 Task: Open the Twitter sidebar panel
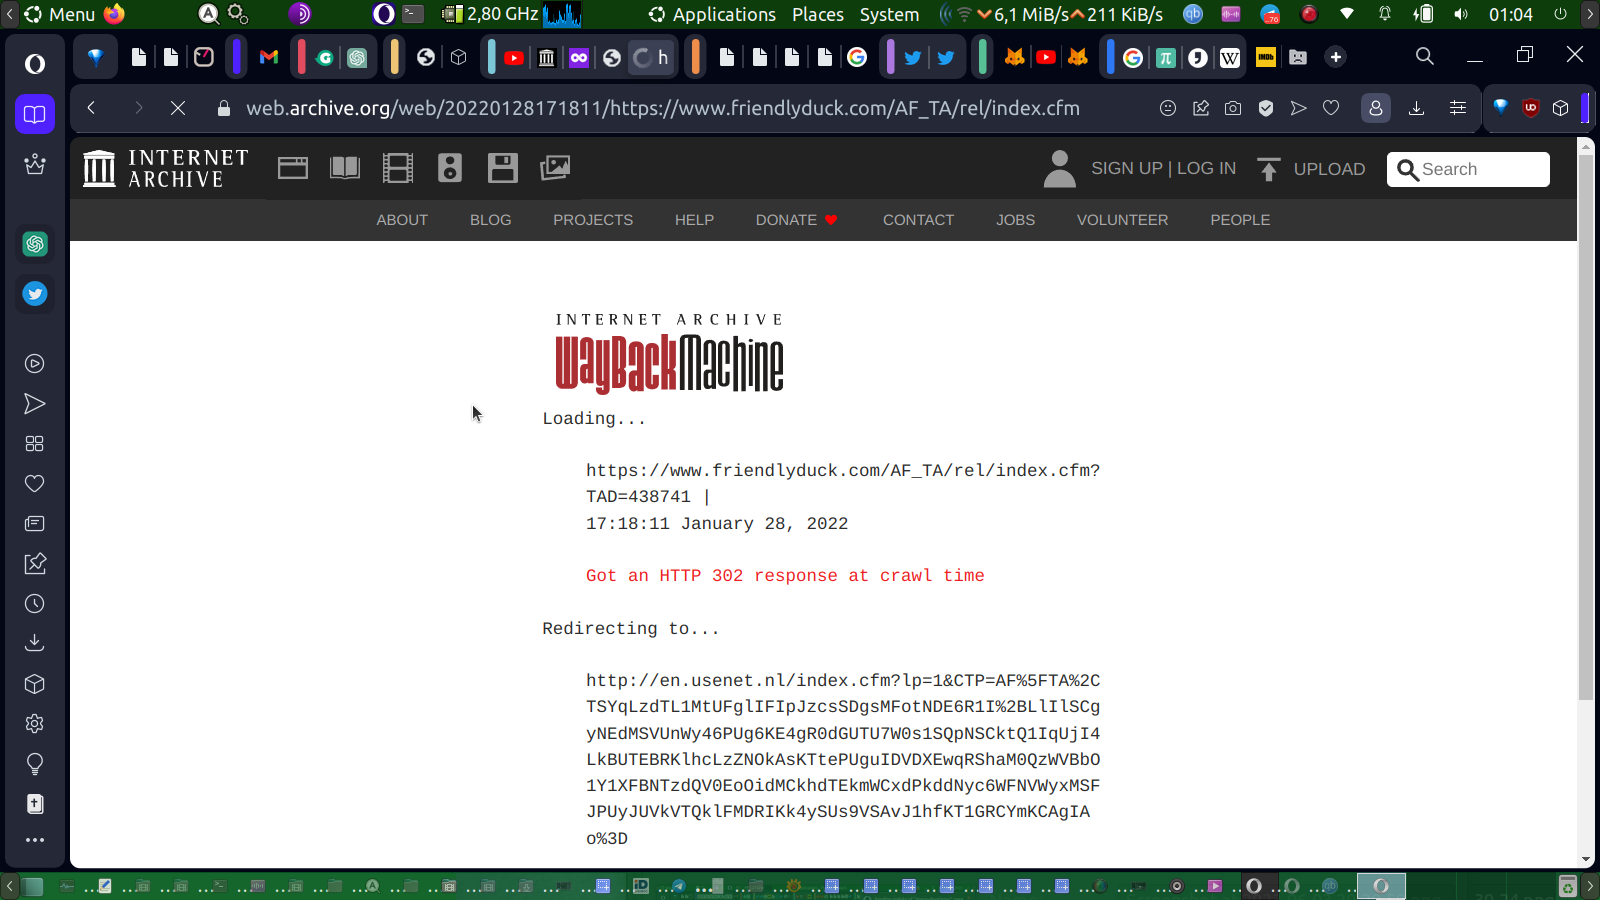point(35,294)
